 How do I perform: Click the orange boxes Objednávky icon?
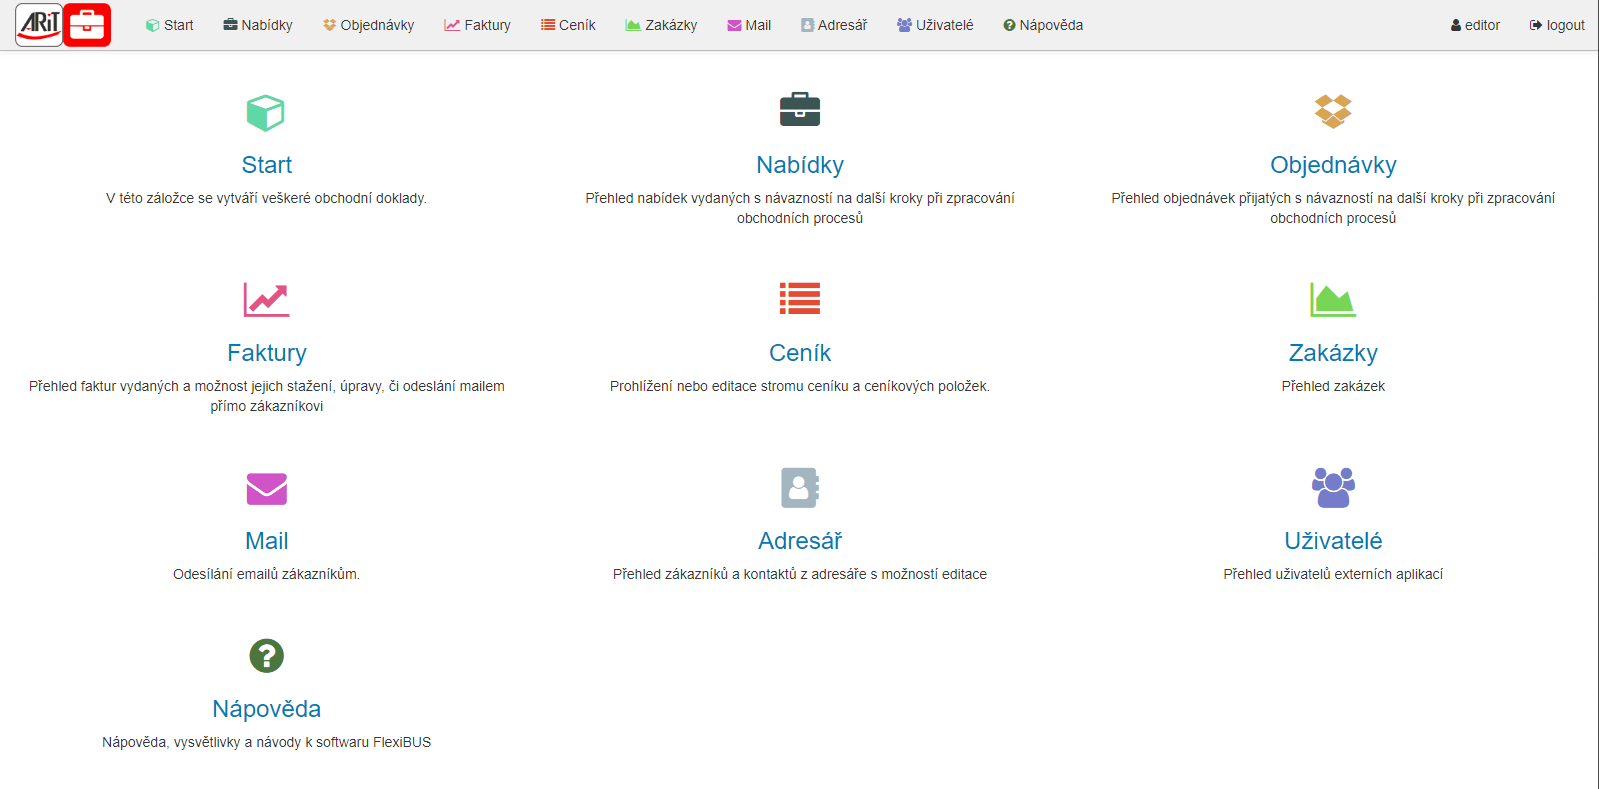pos(1332,111)
